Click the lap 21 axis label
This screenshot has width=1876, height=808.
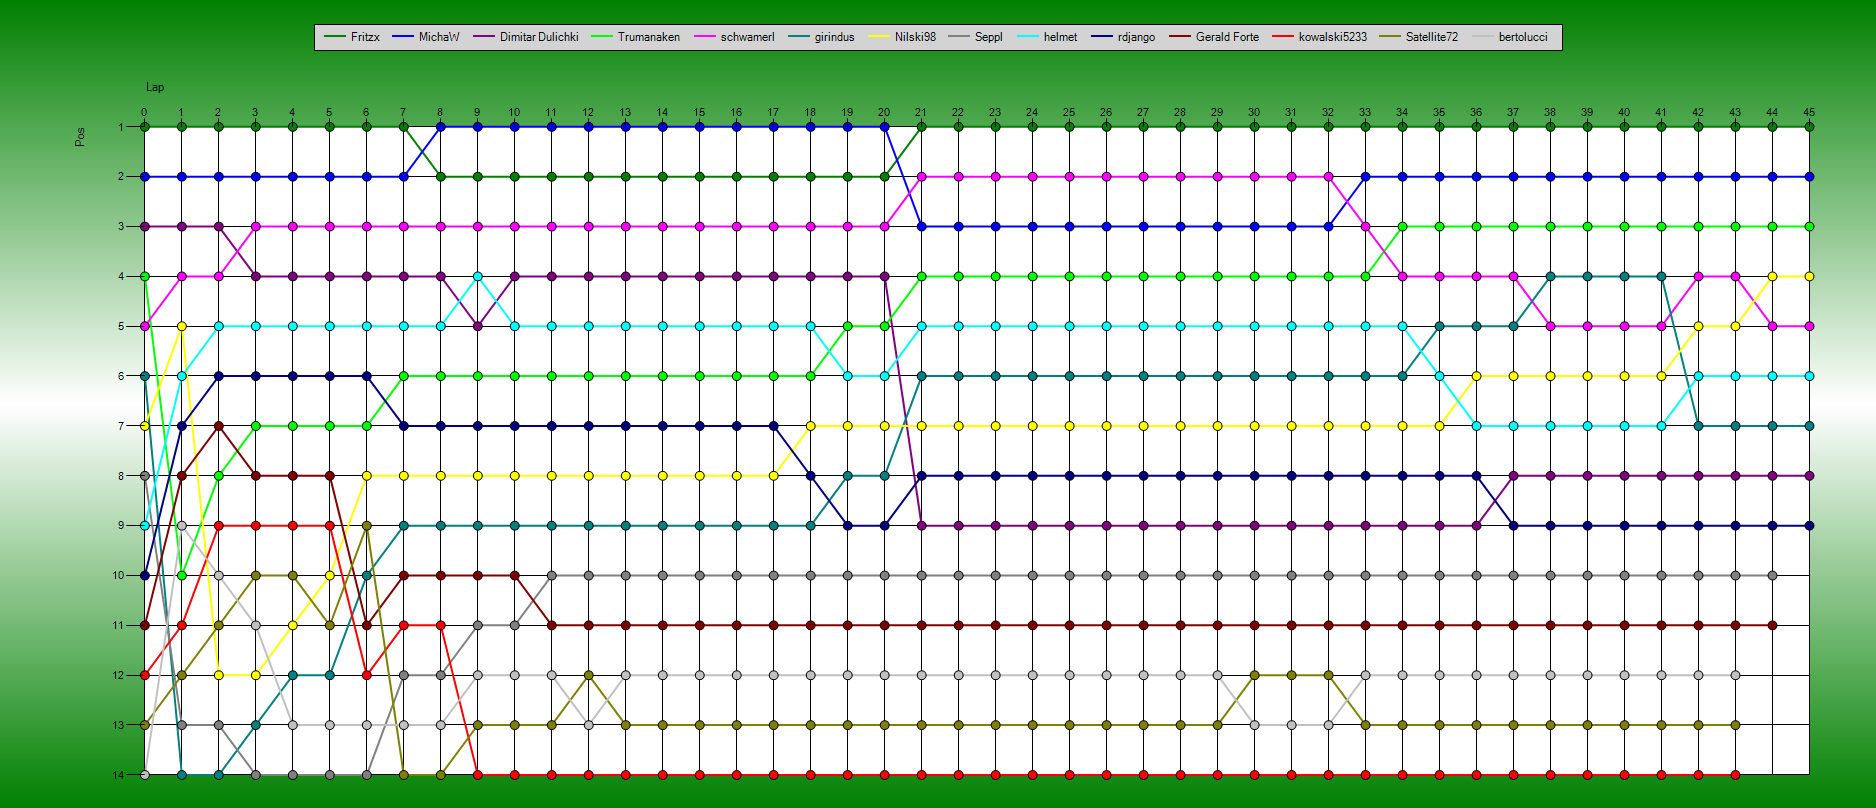pos(921,113)
